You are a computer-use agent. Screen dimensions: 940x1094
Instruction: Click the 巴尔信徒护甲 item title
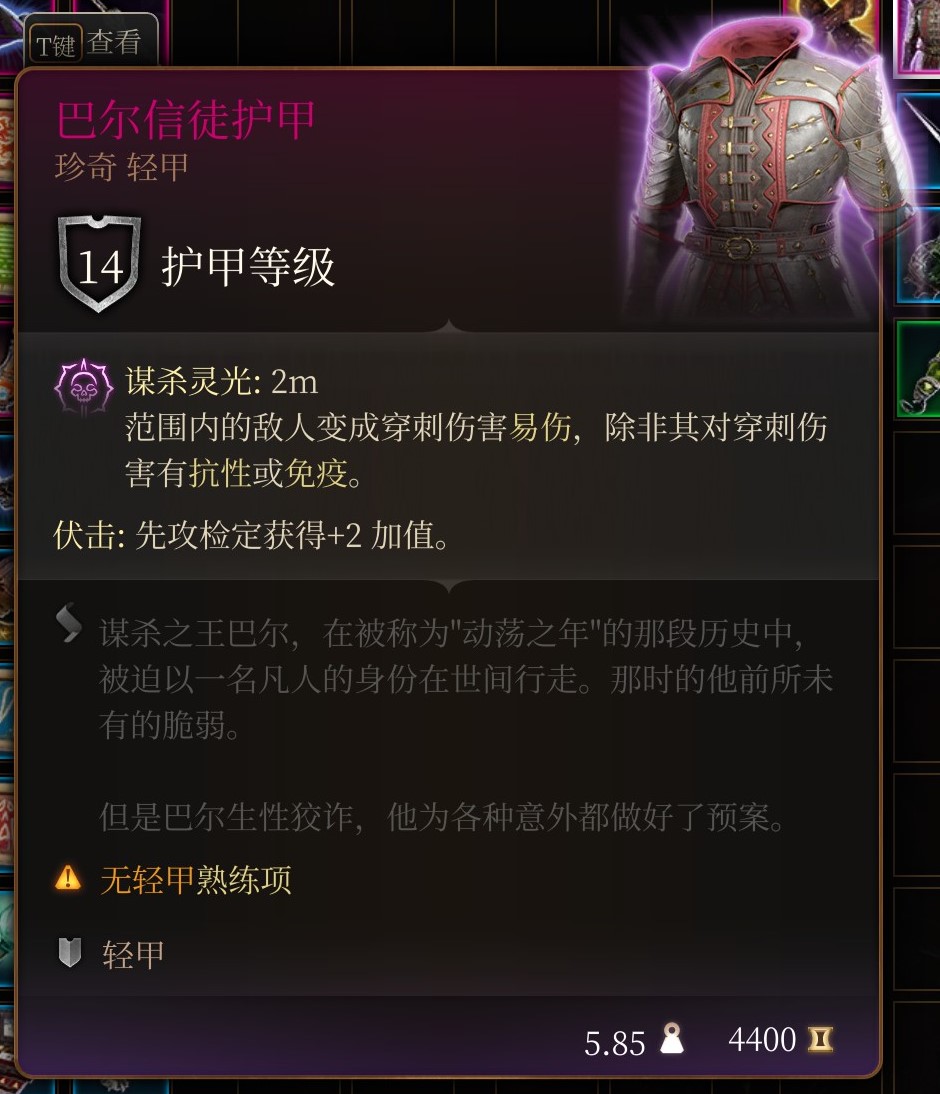click(186, 121)
